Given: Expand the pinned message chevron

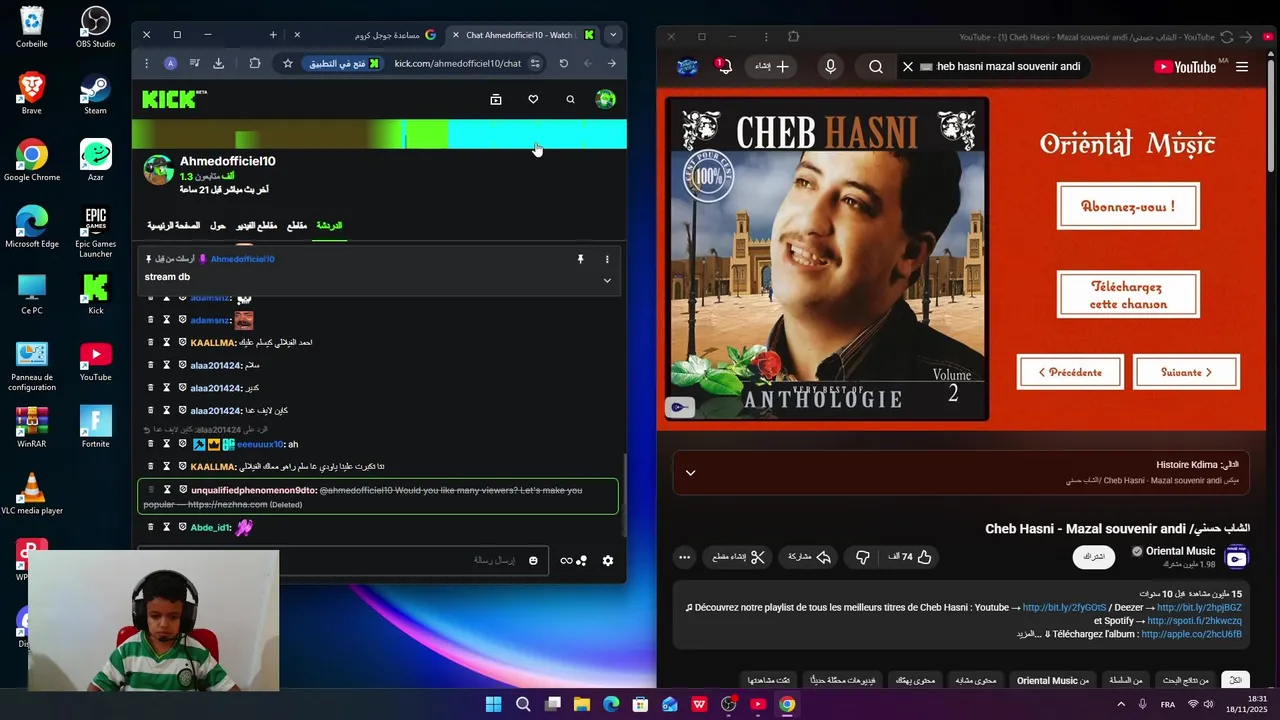Looking at the screenshot, I should (x=607, y=280).
